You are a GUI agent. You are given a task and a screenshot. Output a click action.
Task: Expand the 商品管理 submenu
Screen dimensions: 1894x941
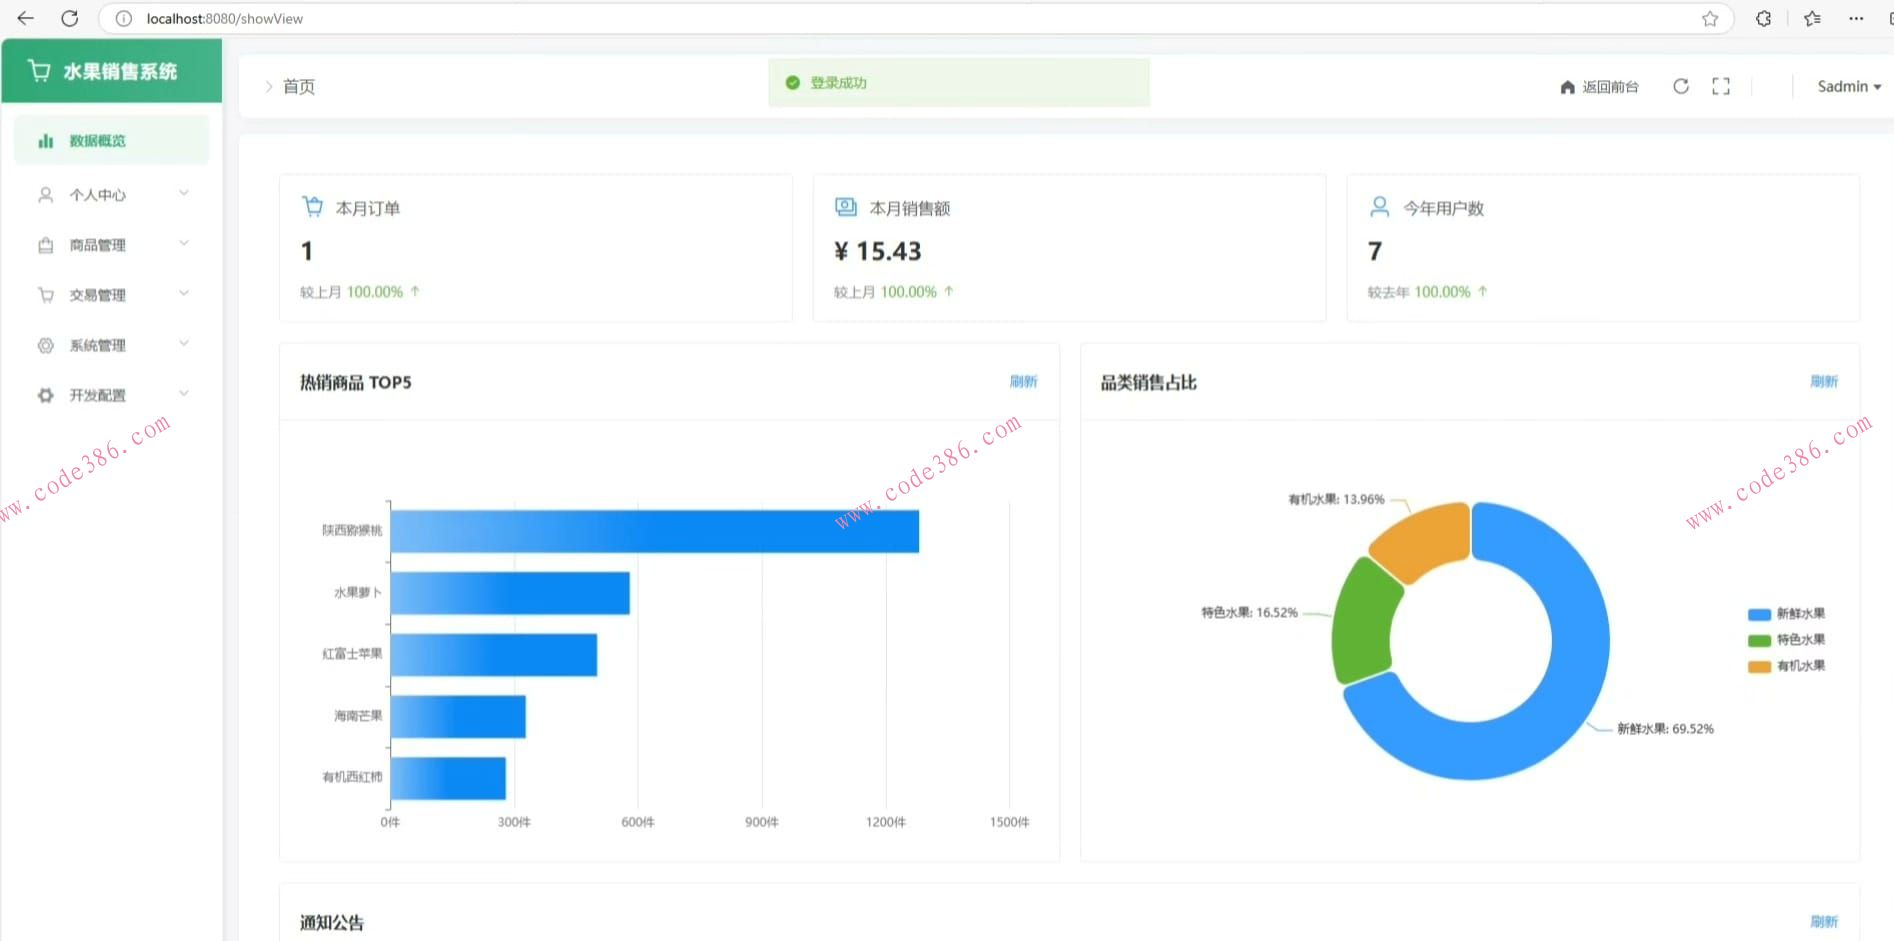111,245
